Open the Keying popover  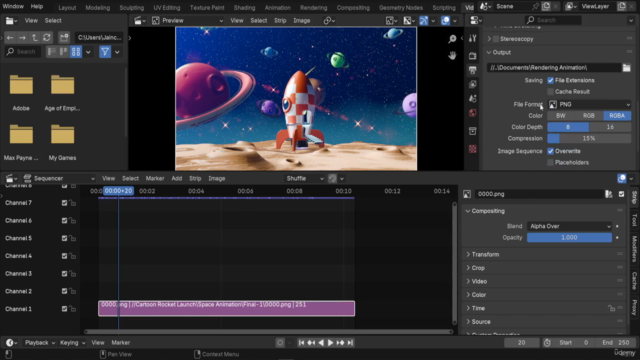point(72,343)
